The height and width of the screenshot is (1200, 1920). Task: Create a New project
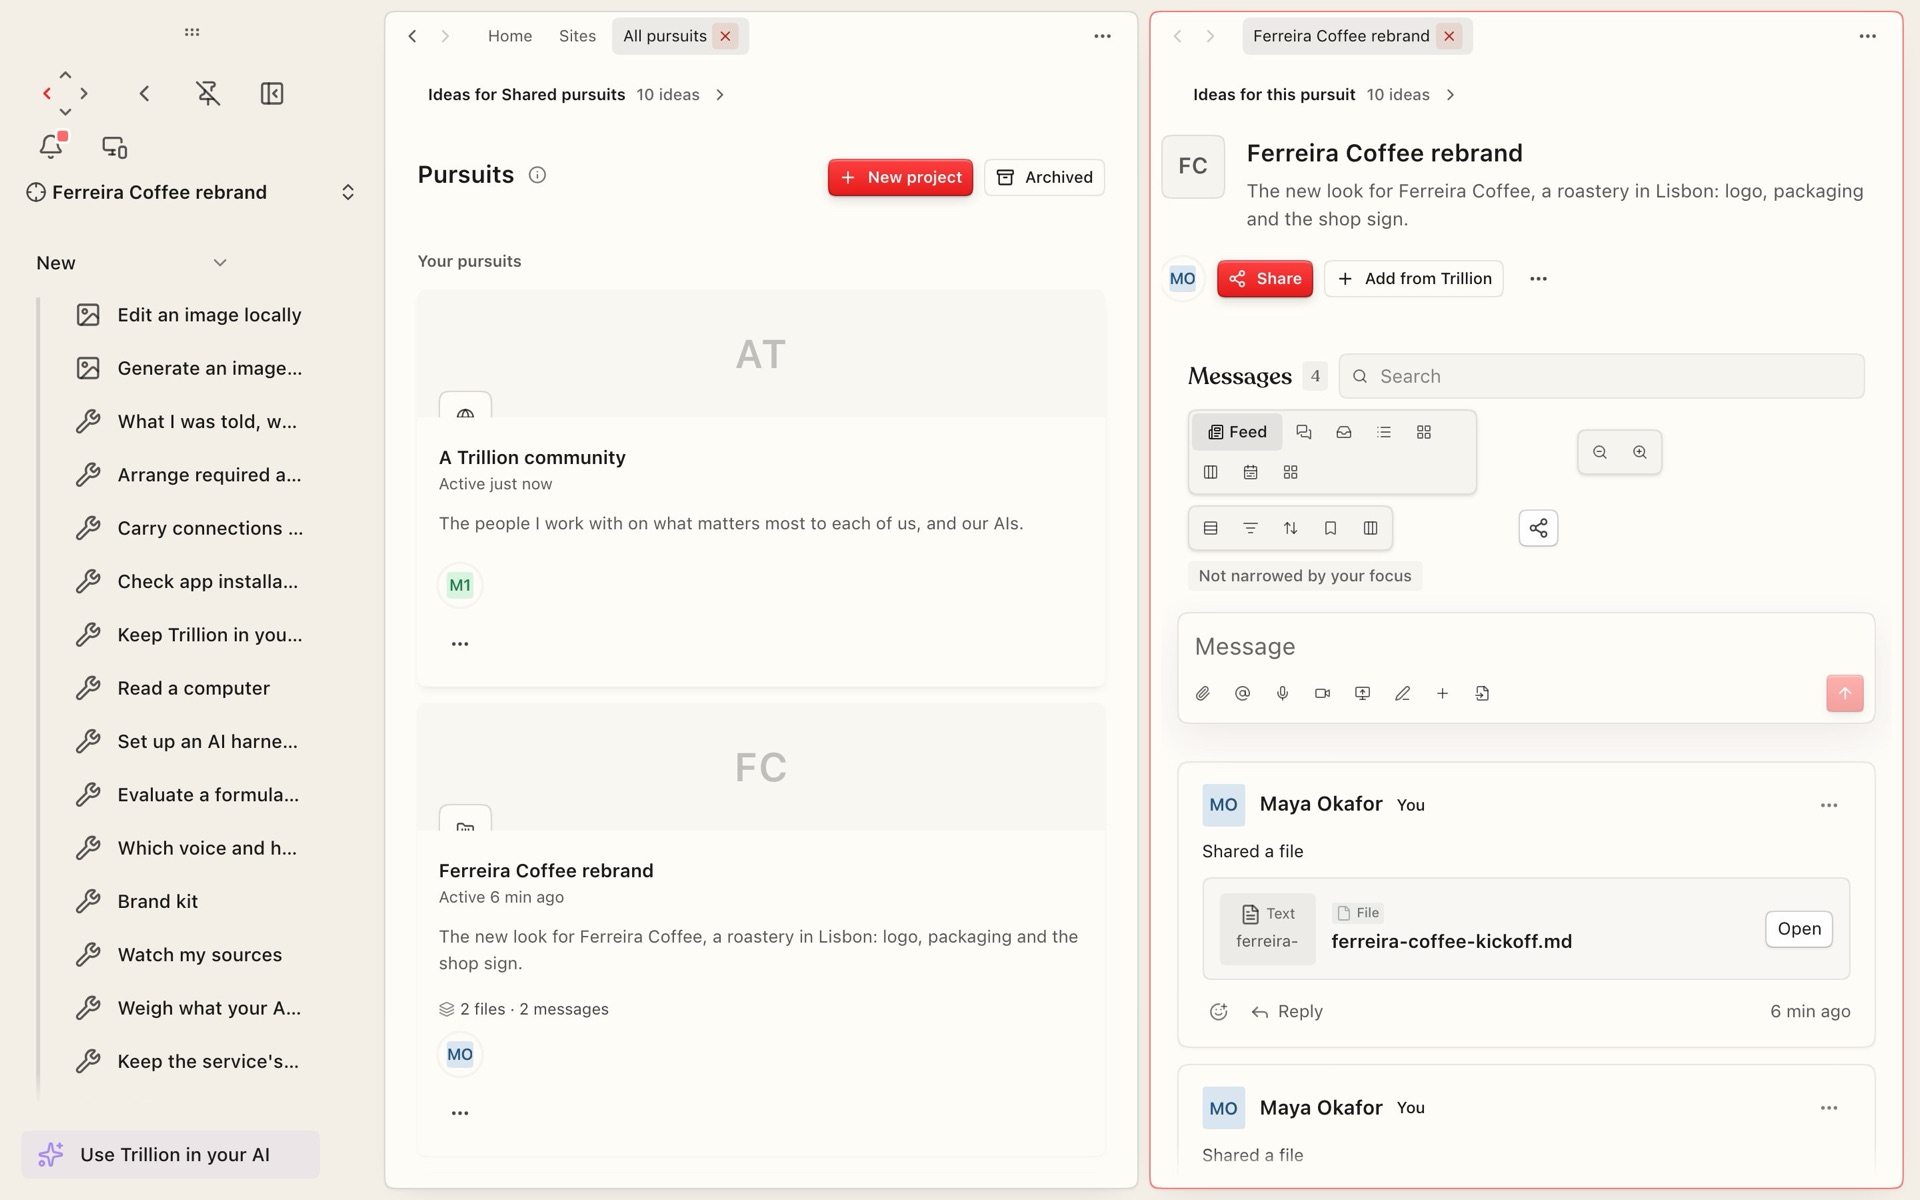(900, 177)
